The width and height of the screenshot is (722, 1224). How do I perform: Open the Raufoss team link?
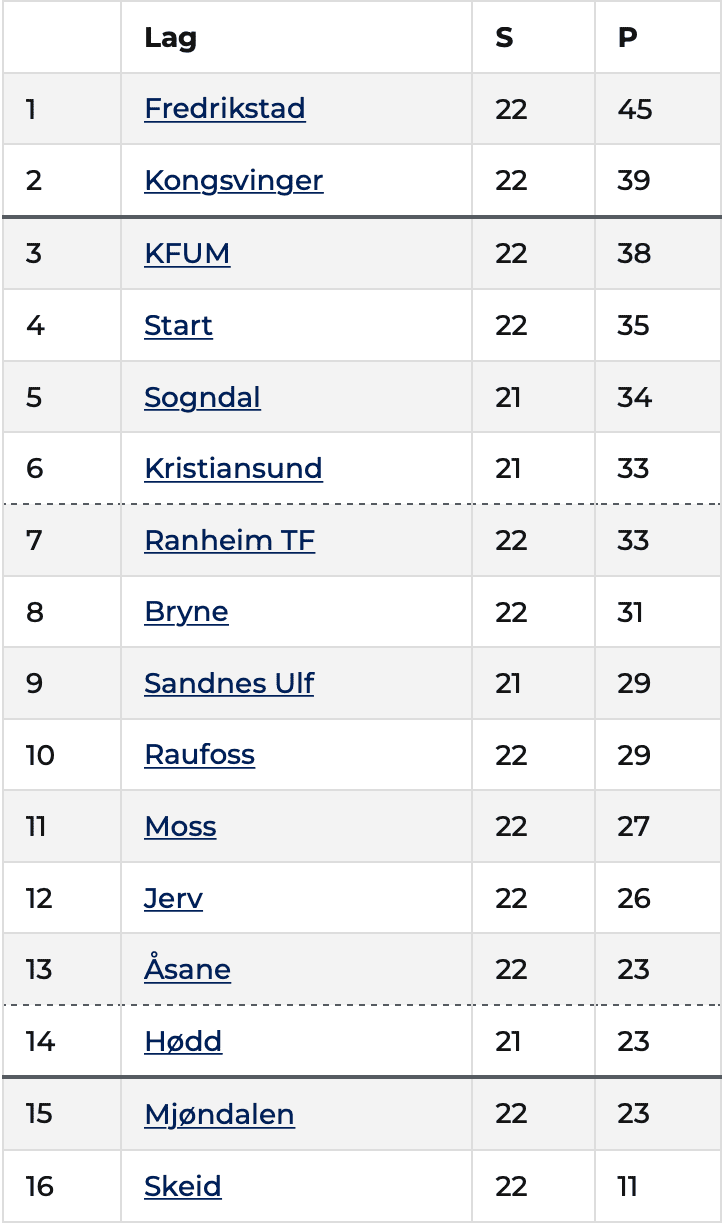coord(199,754)
